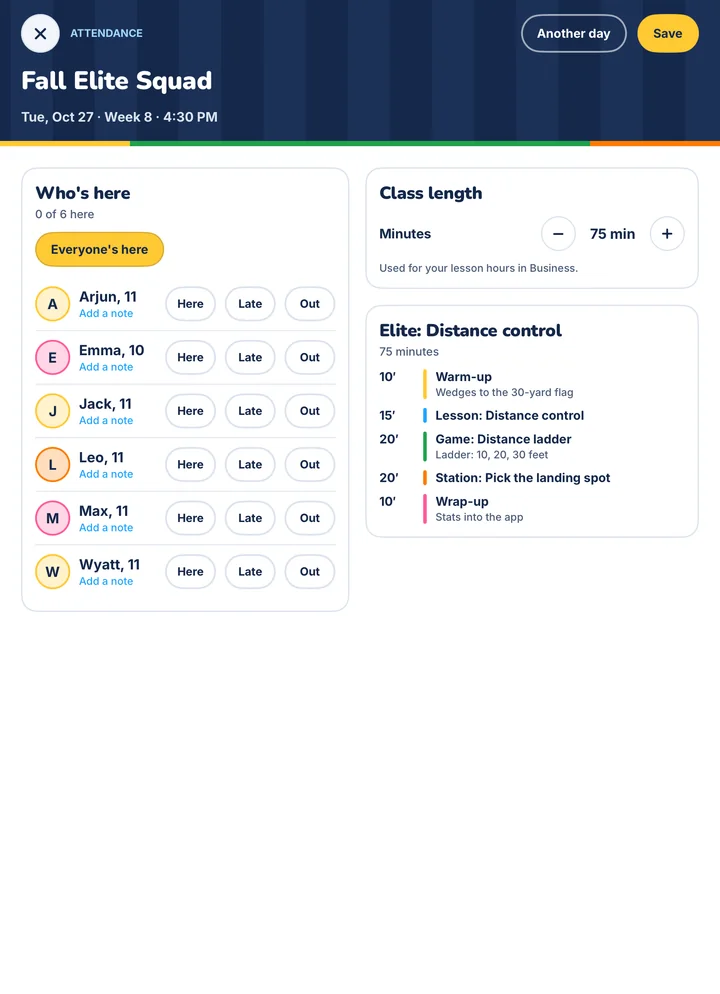Click the Stats into the app note
Viewport: 720px width, 994px height.
click(x=479, y=517)
